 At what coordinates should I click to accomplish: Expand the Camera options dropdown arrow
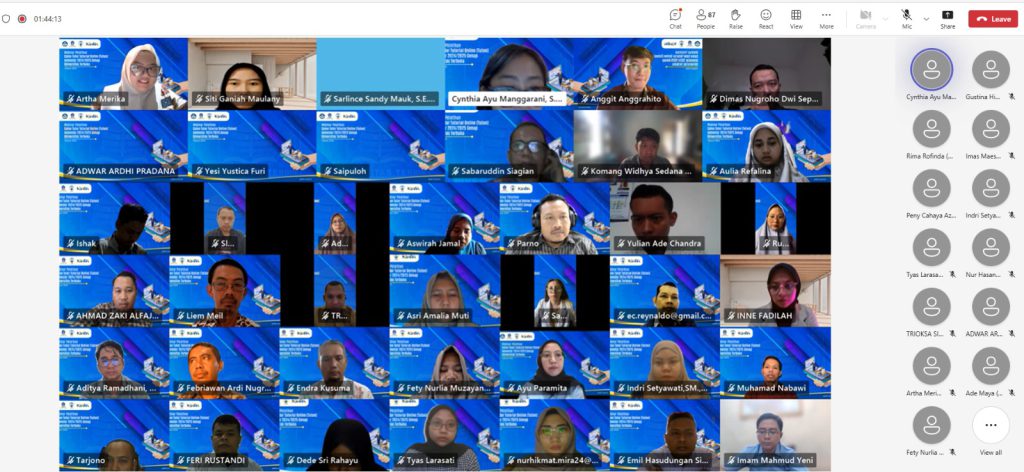click(885, 18)
